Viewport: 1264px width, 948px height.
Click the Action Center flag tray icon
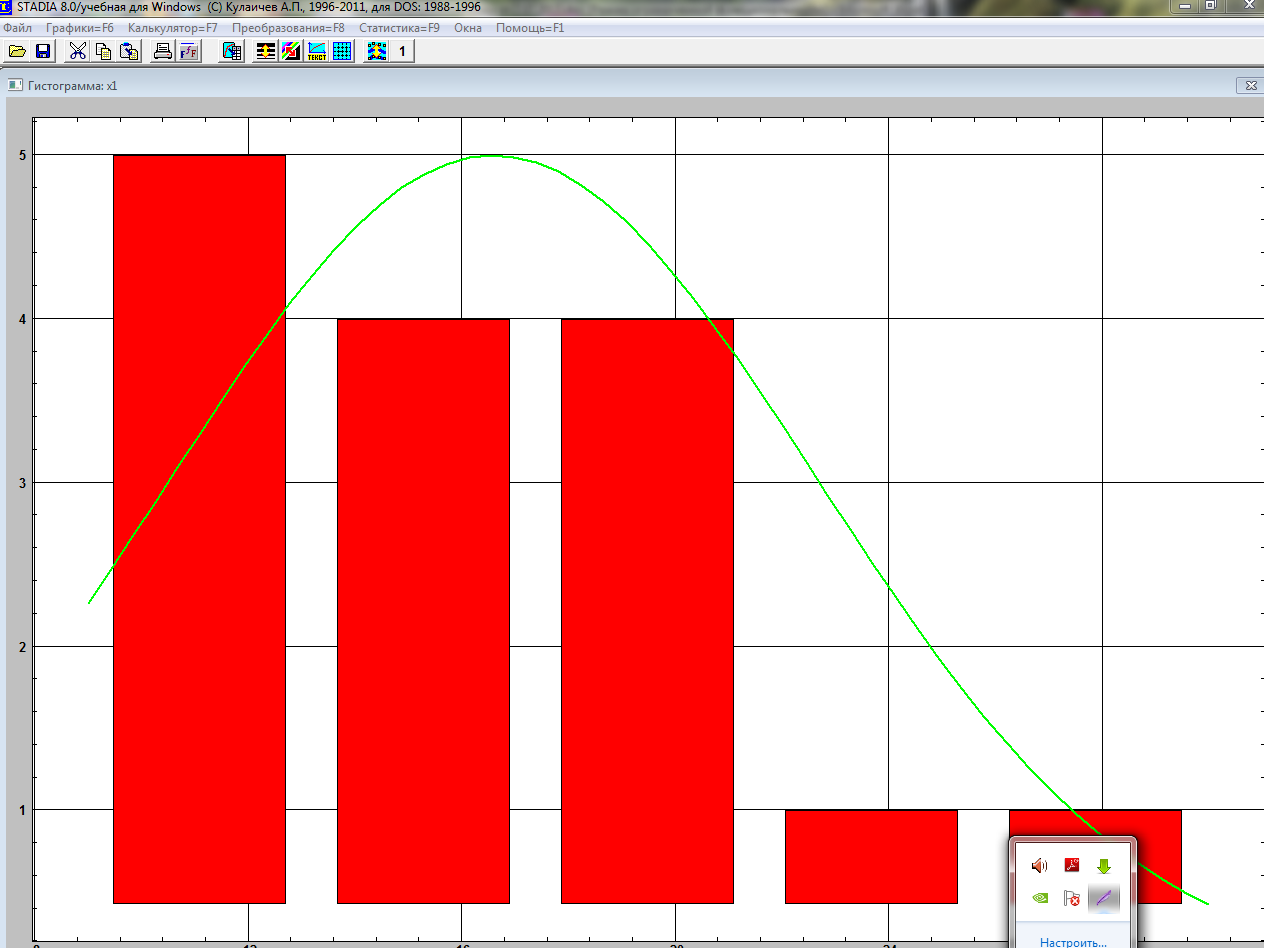1072,898
